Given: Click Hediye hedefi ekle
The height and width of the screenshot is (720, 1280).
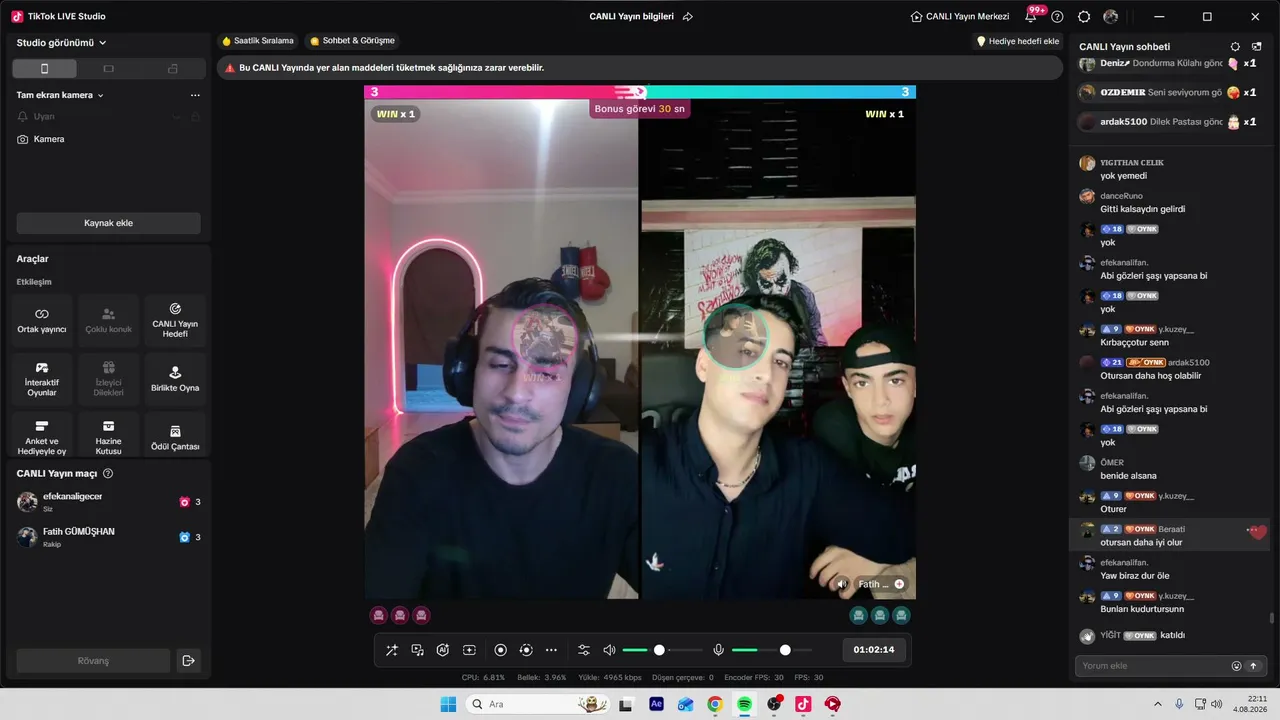Looking at the screenshot, I should [1018, 41].
